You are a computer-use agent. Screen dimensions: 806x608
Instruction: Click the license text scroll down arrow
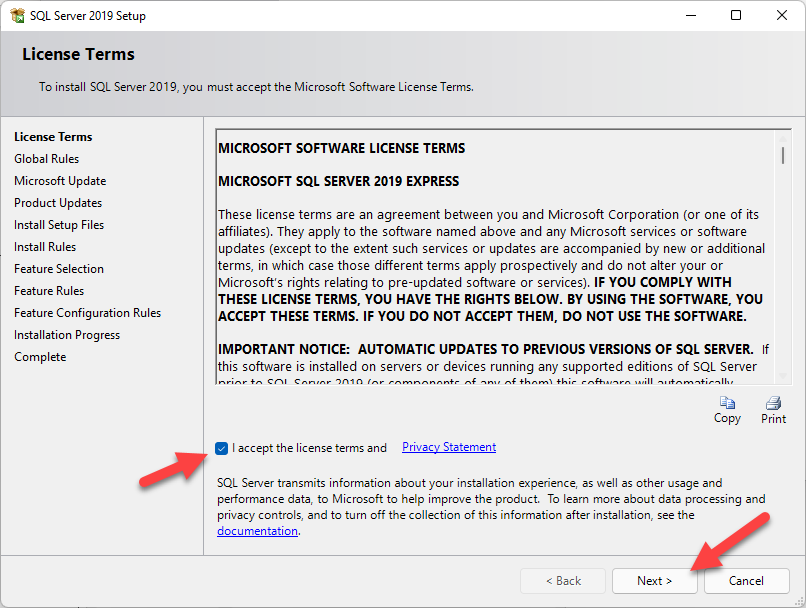(782, 376)
